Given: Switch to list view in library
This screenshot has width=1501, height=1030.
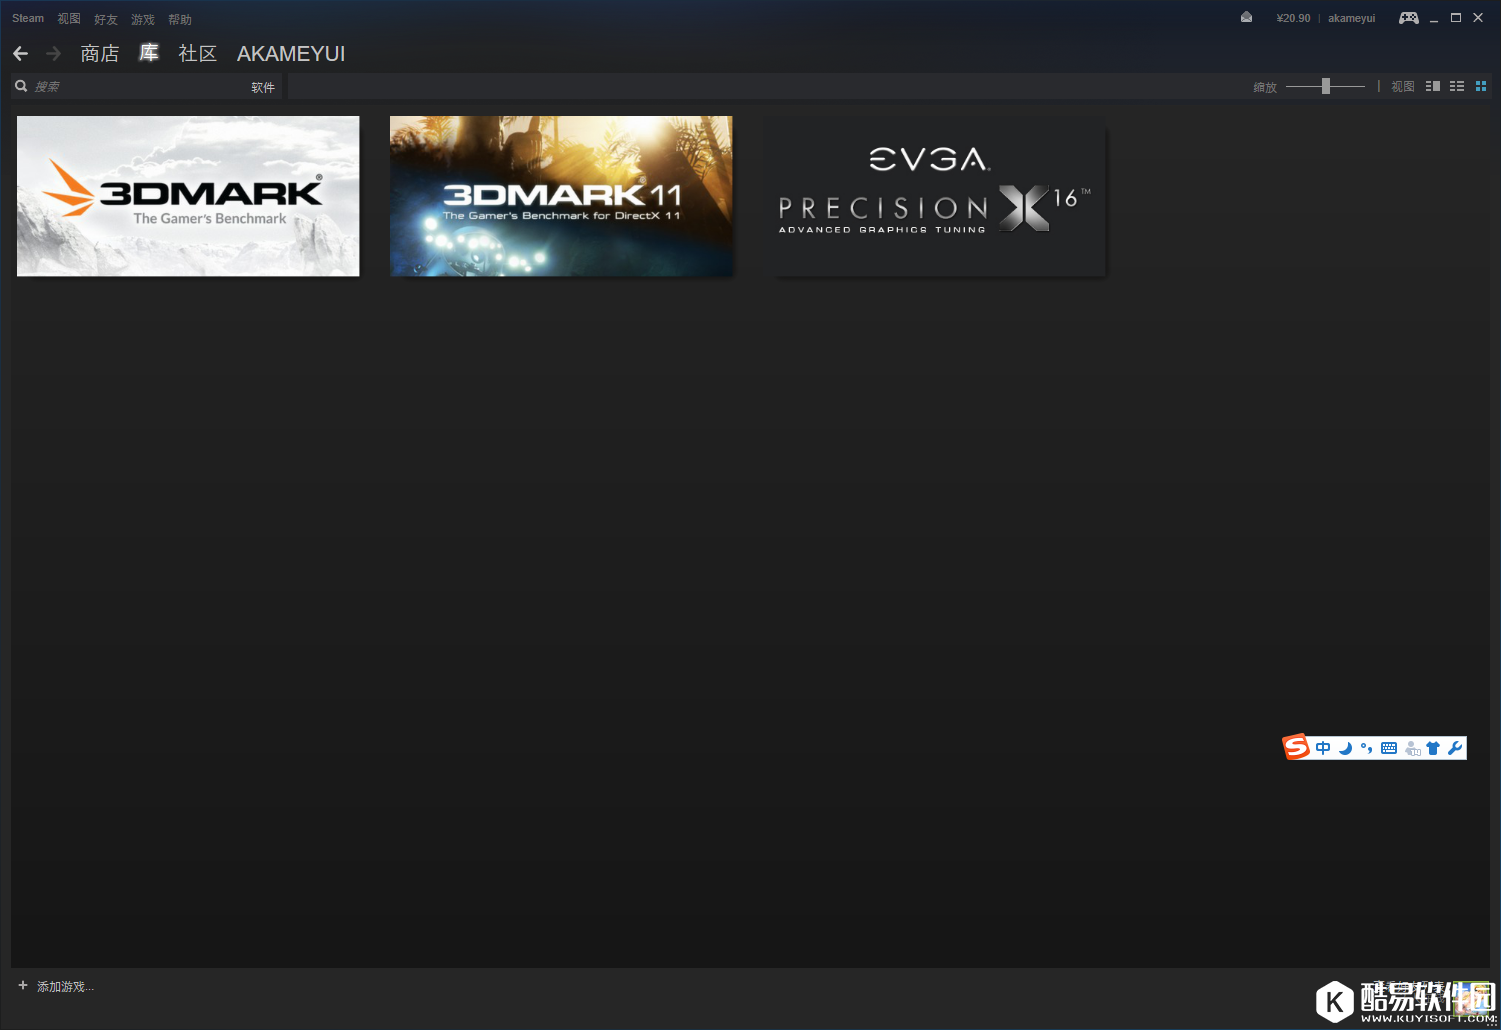Looking at the screenshot, I should coord(1456,86).
